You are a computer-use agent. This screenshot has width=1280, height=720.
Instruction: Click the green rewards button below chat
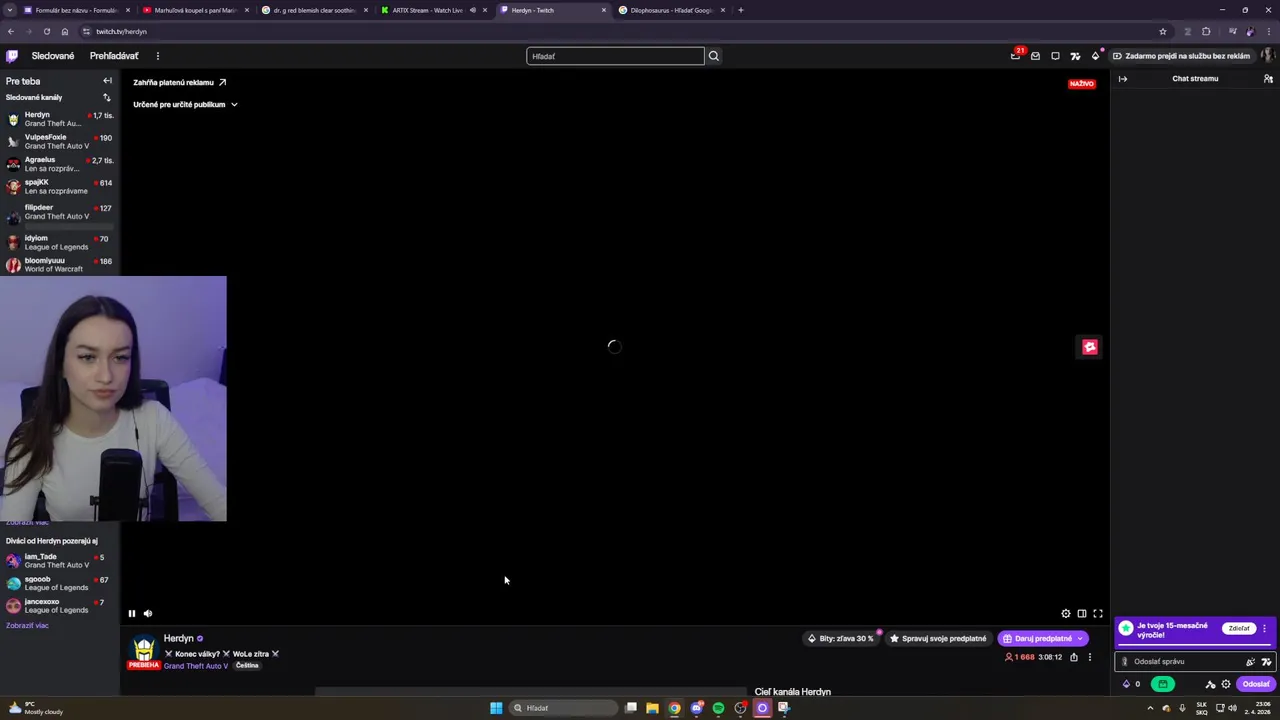(1162, 684)
